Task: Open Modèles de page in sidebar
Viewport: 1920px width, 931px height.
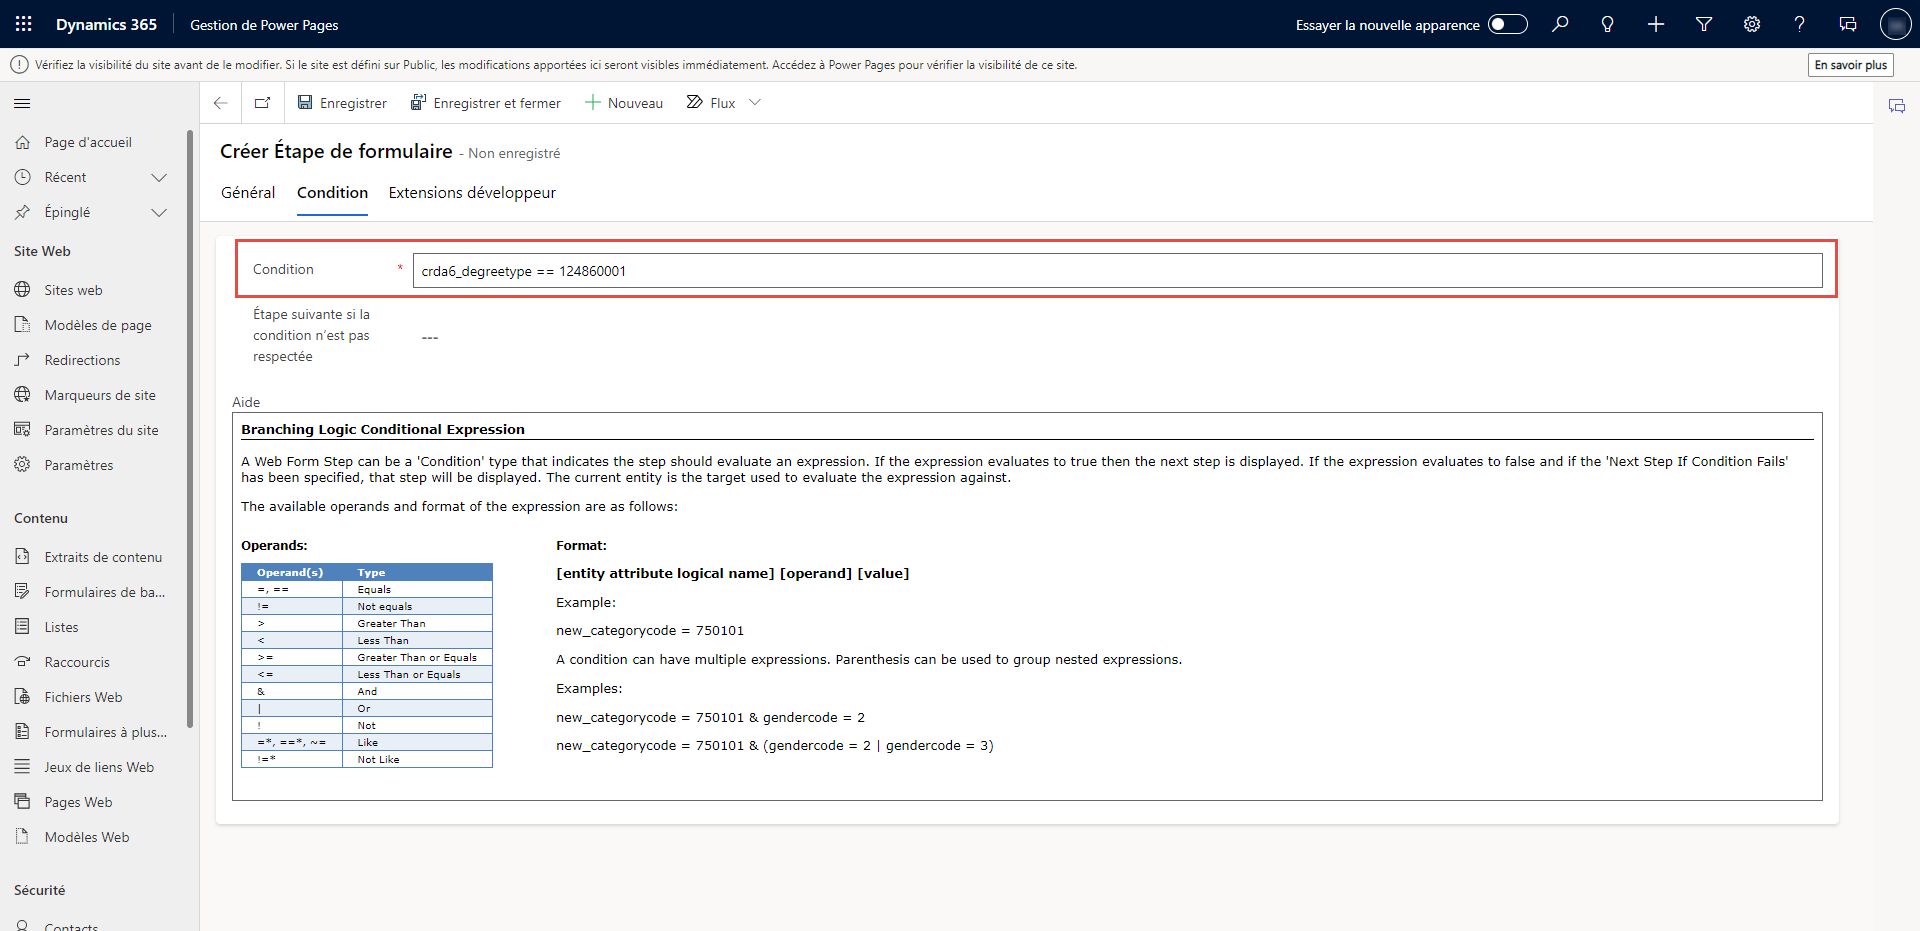Action: point(98,325)
